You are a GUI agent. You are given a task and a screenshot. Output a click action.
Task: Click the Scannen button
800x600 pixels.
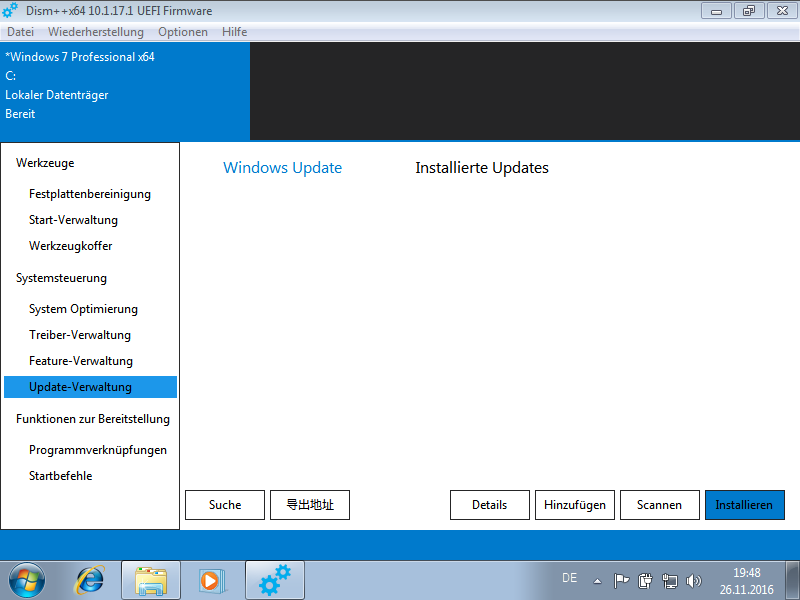pos(660,505)
